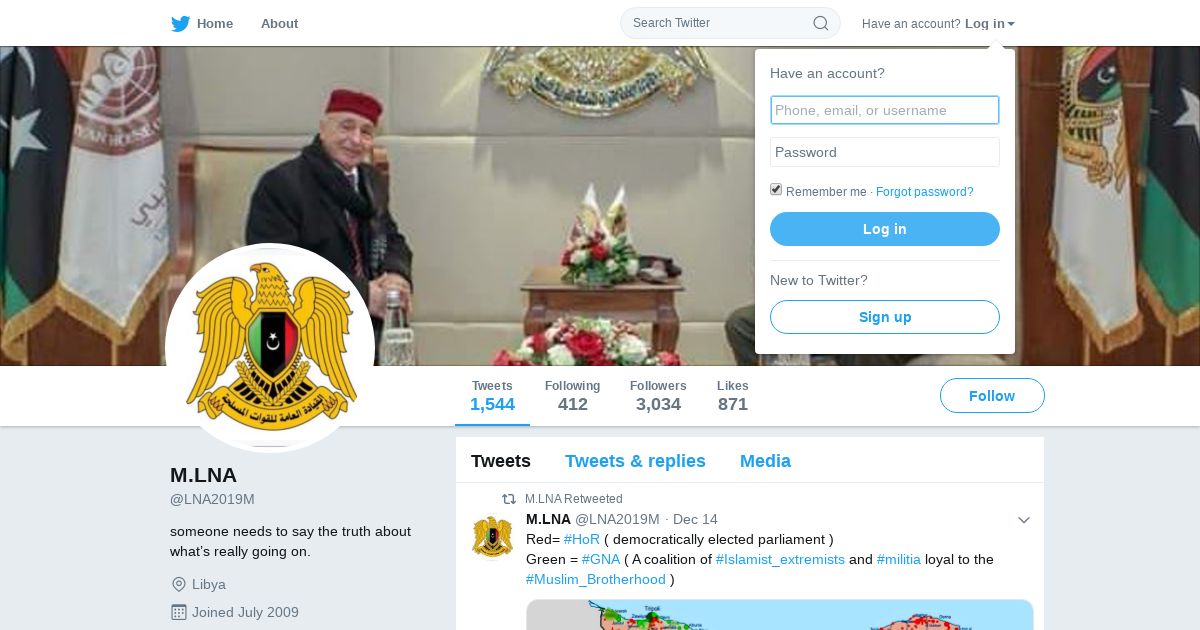The width and height of the screenshot is (1200, 630).
Task: Click the Libya location pin icon
Action: pyautogui.click(x=179, y=584)
